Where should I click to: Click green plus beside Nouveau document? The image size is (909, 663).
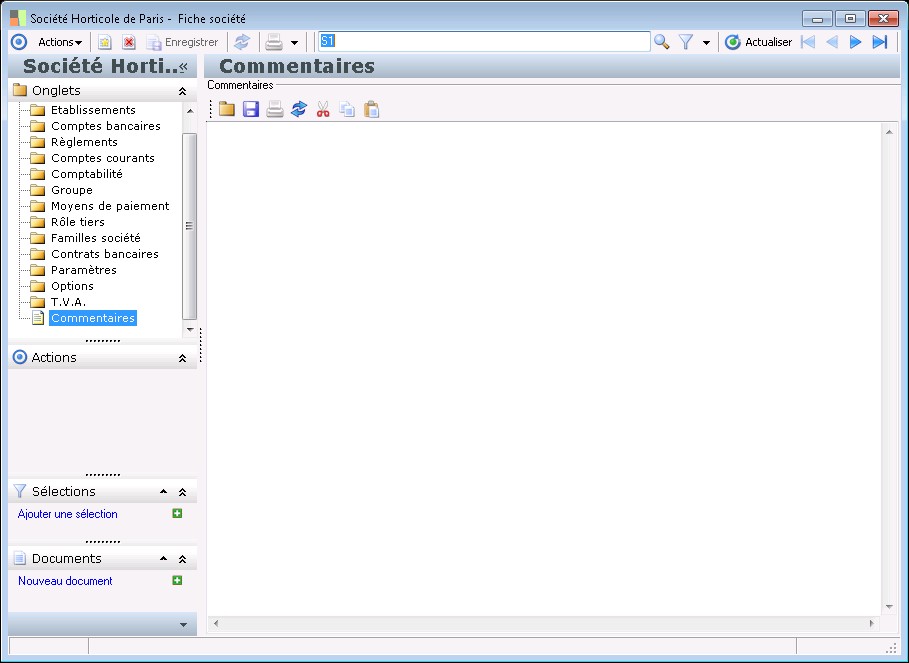177,581
